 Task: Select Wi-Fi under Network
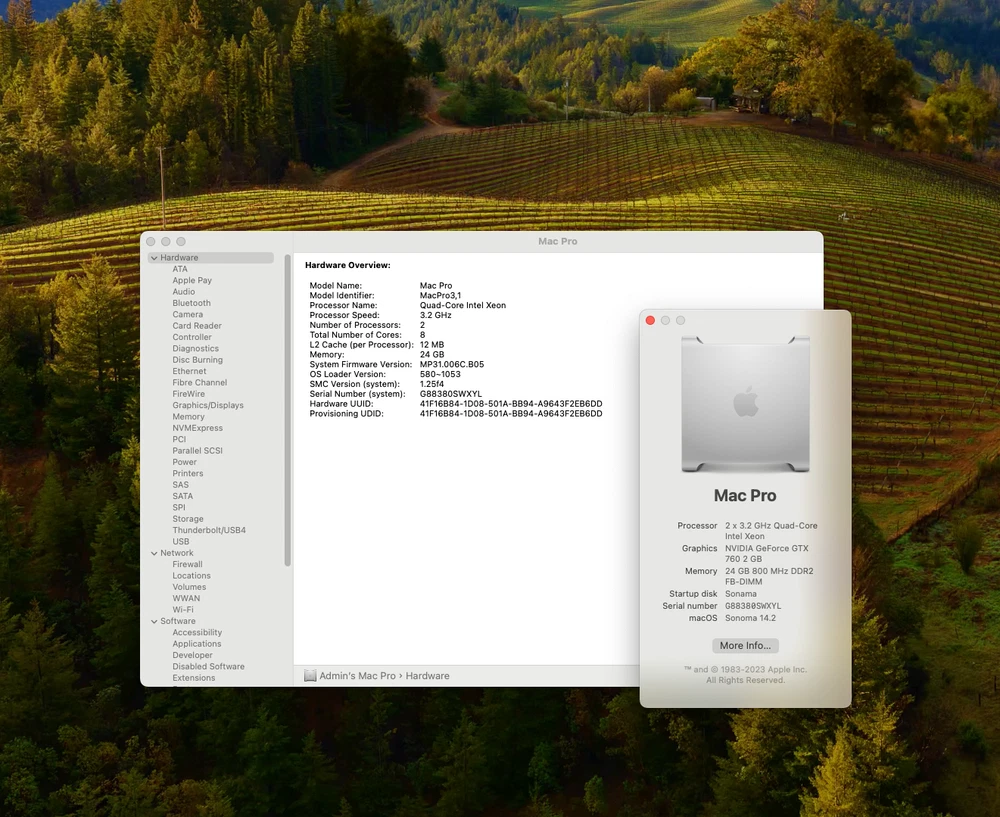coord(183,610)
